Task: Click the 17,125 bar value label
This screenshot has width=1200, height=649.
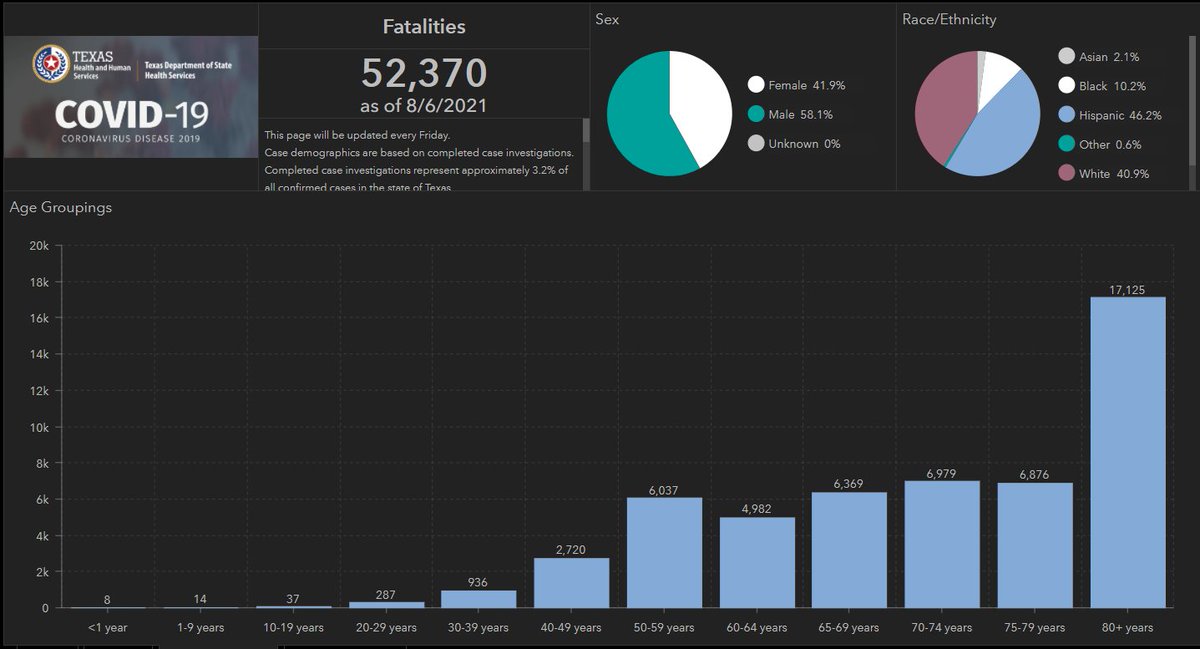Action: tap(1128, 288)
